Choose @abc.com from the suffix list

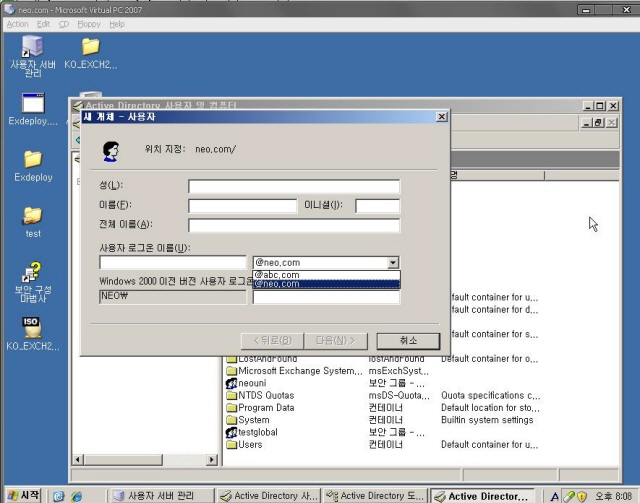326,275
